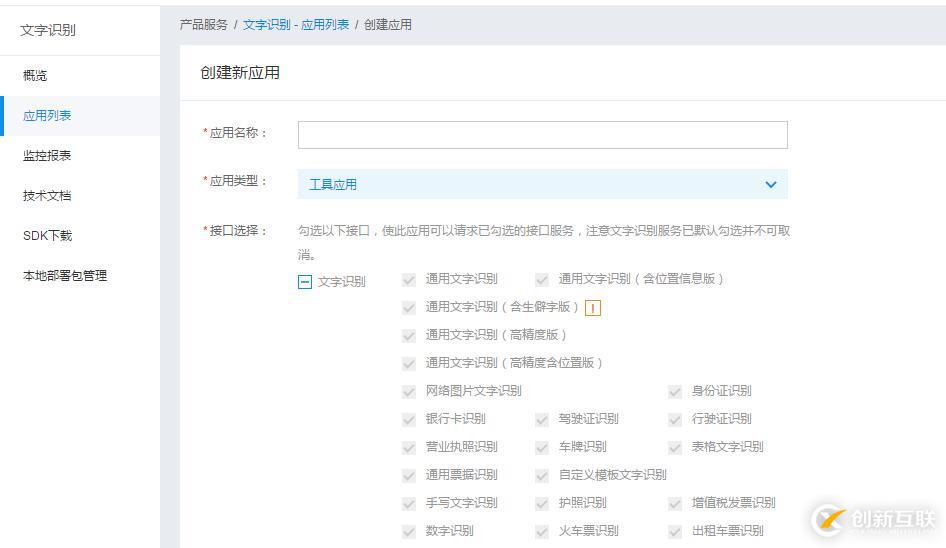The image size is (946, 548).
Task: Toggle the 火车票识别 checkbox
Action: [x=542, y=532]
